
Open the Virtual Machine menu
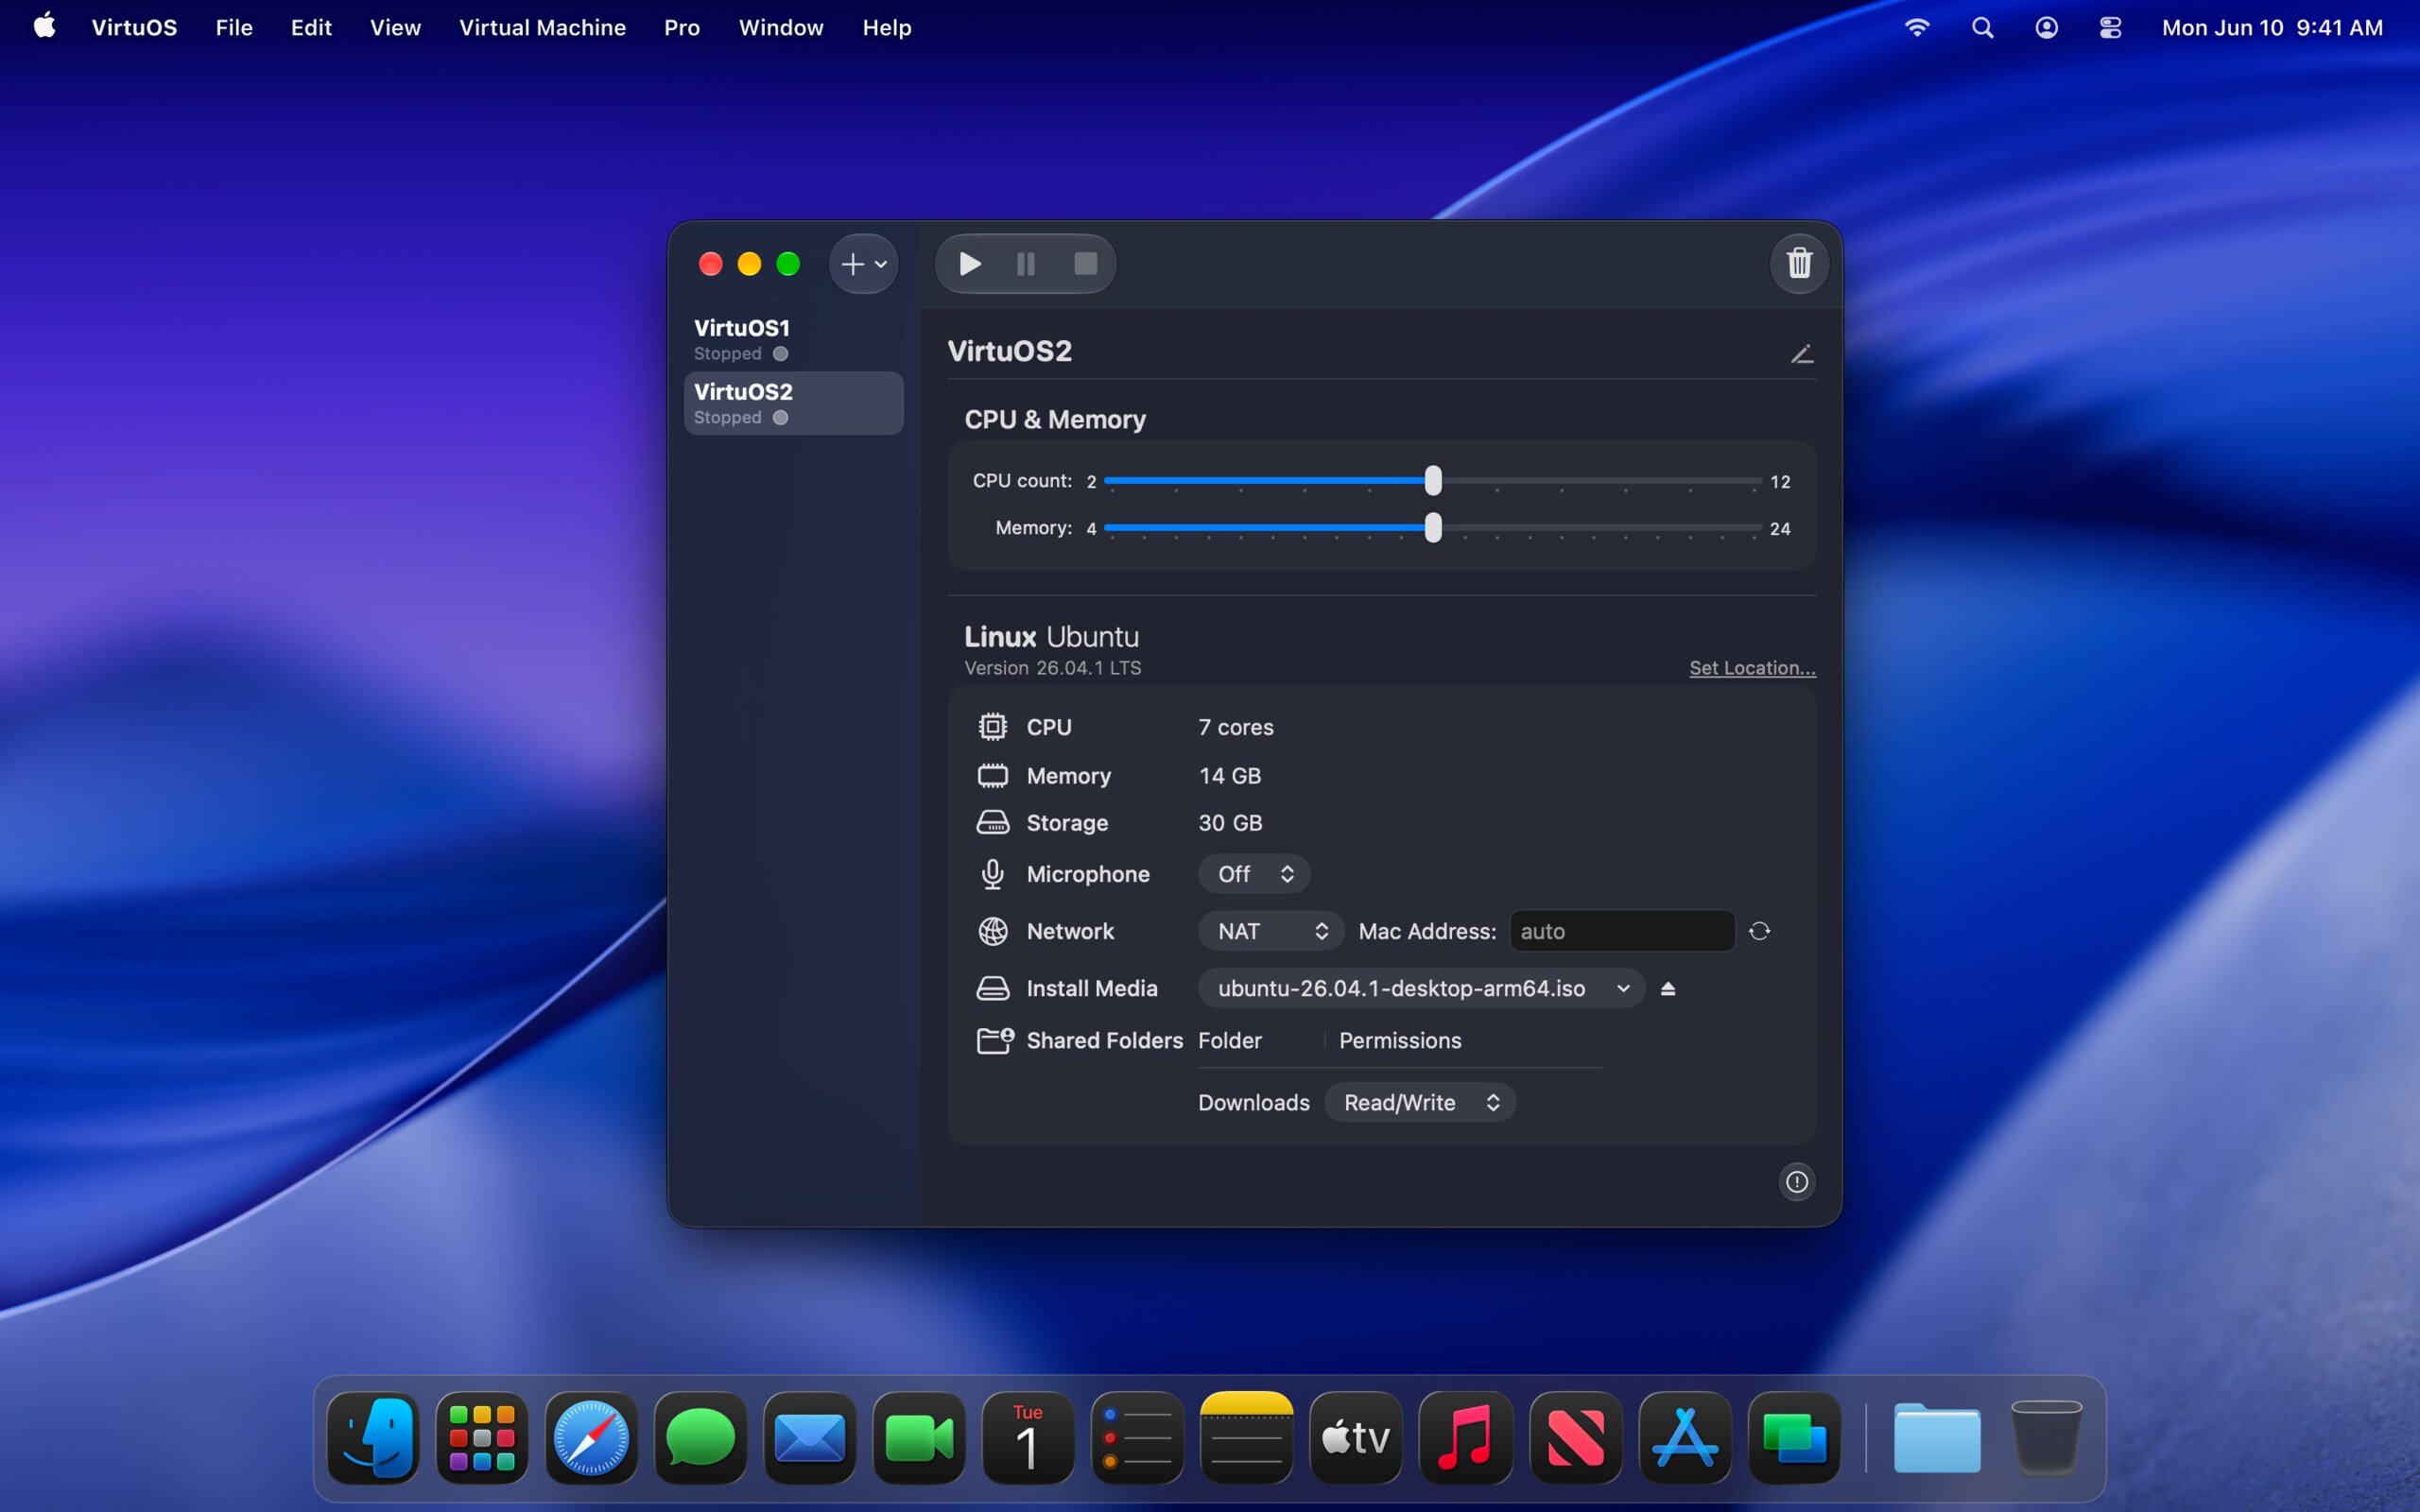click(542, 27)
